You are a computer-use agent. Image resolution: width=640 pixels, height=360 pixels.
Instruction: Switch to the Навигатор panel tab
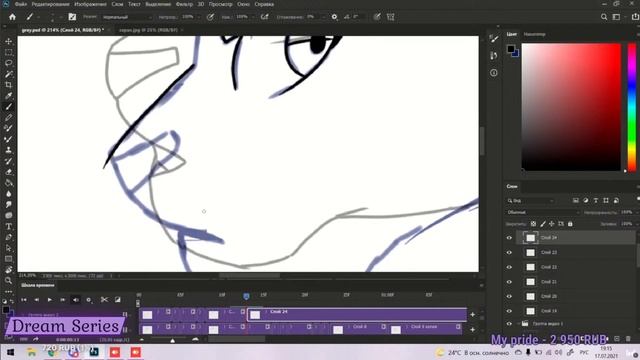[x=534, y=34]
